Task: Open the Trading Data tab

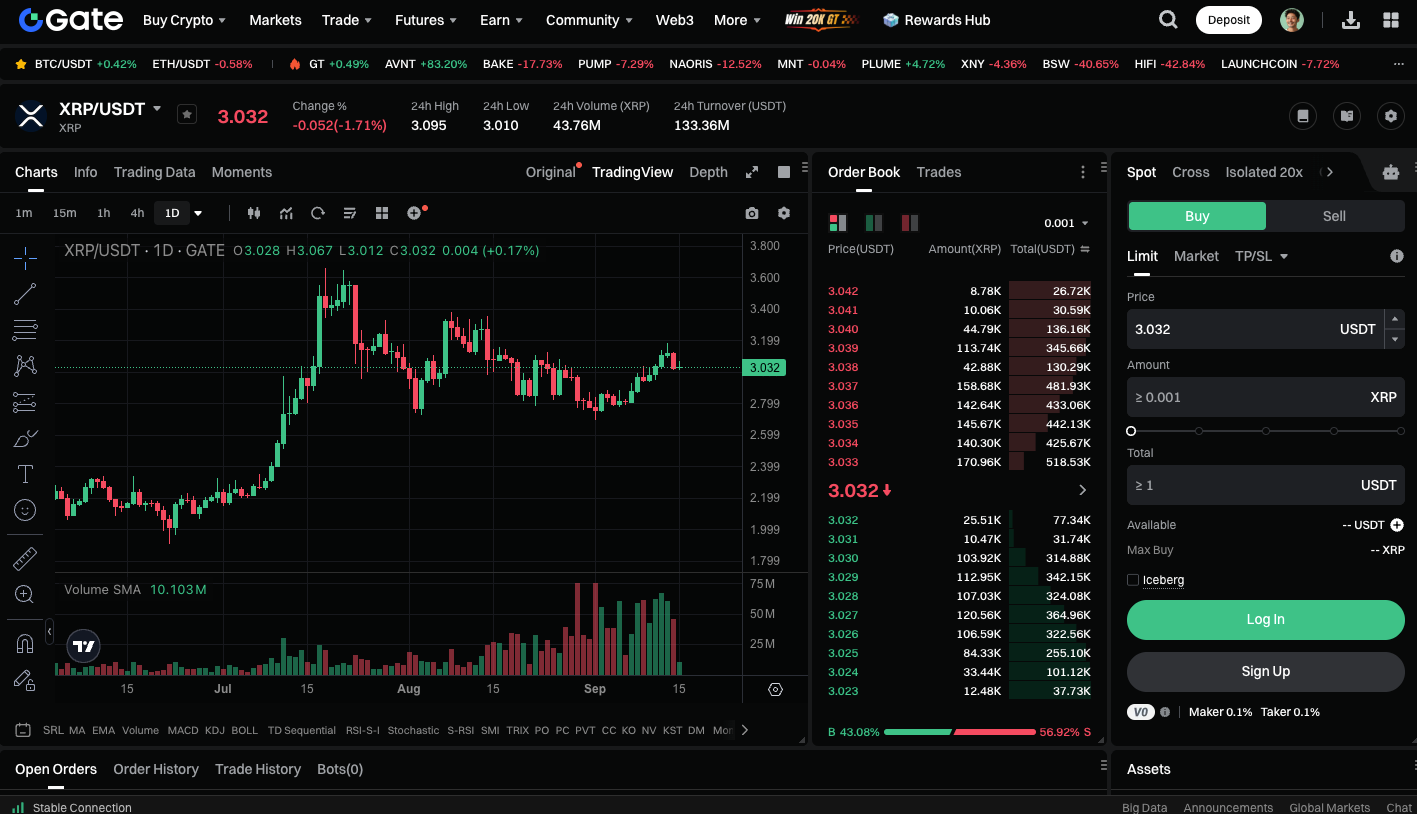Action: click(154, 172)
